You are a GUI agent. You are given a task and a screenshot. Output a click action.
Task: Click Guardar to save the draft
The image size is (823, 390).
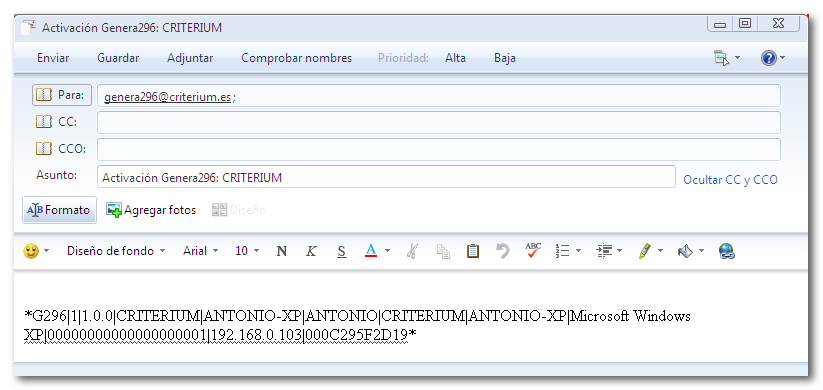[x=118, y=58]
